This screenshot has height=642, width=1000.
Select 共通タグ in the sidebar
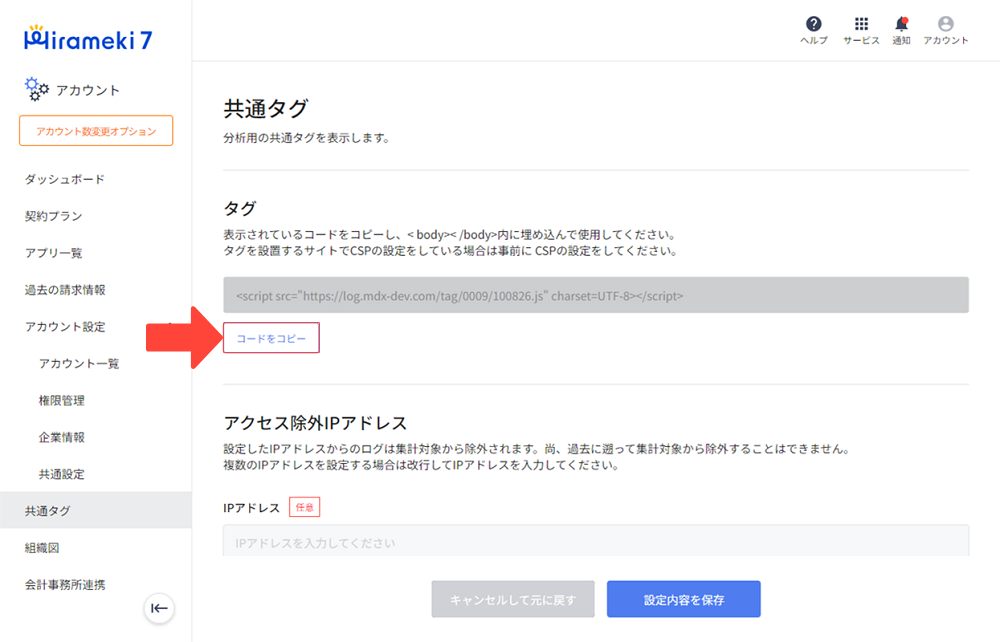click(96, 510)
